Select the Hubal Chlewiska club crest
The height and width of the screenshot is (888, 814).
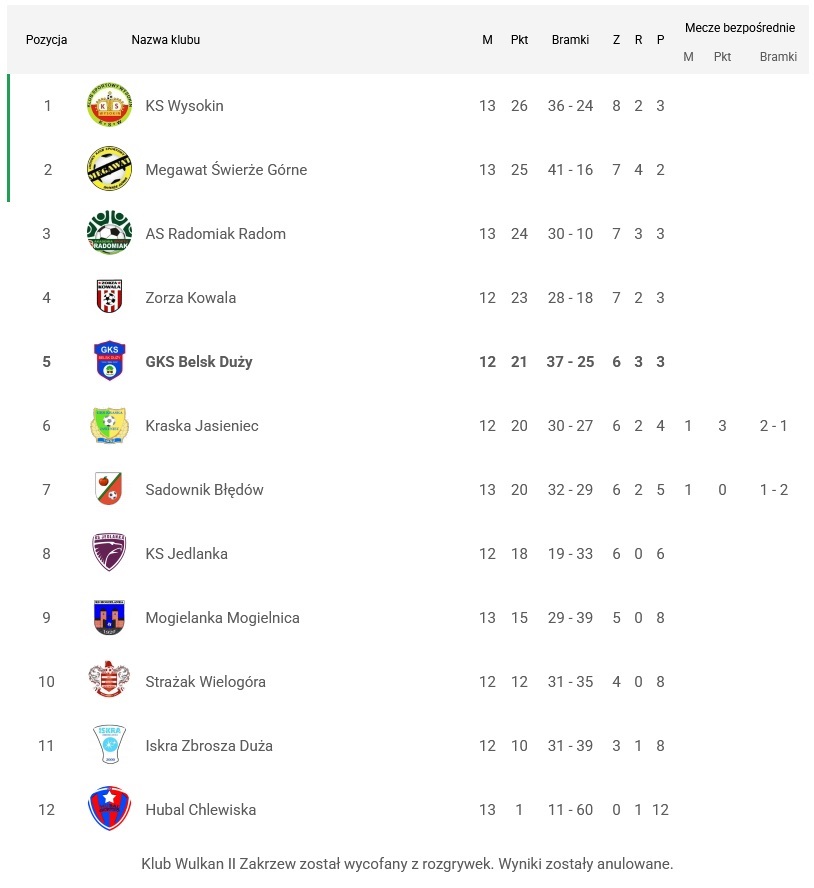(109, 809)
